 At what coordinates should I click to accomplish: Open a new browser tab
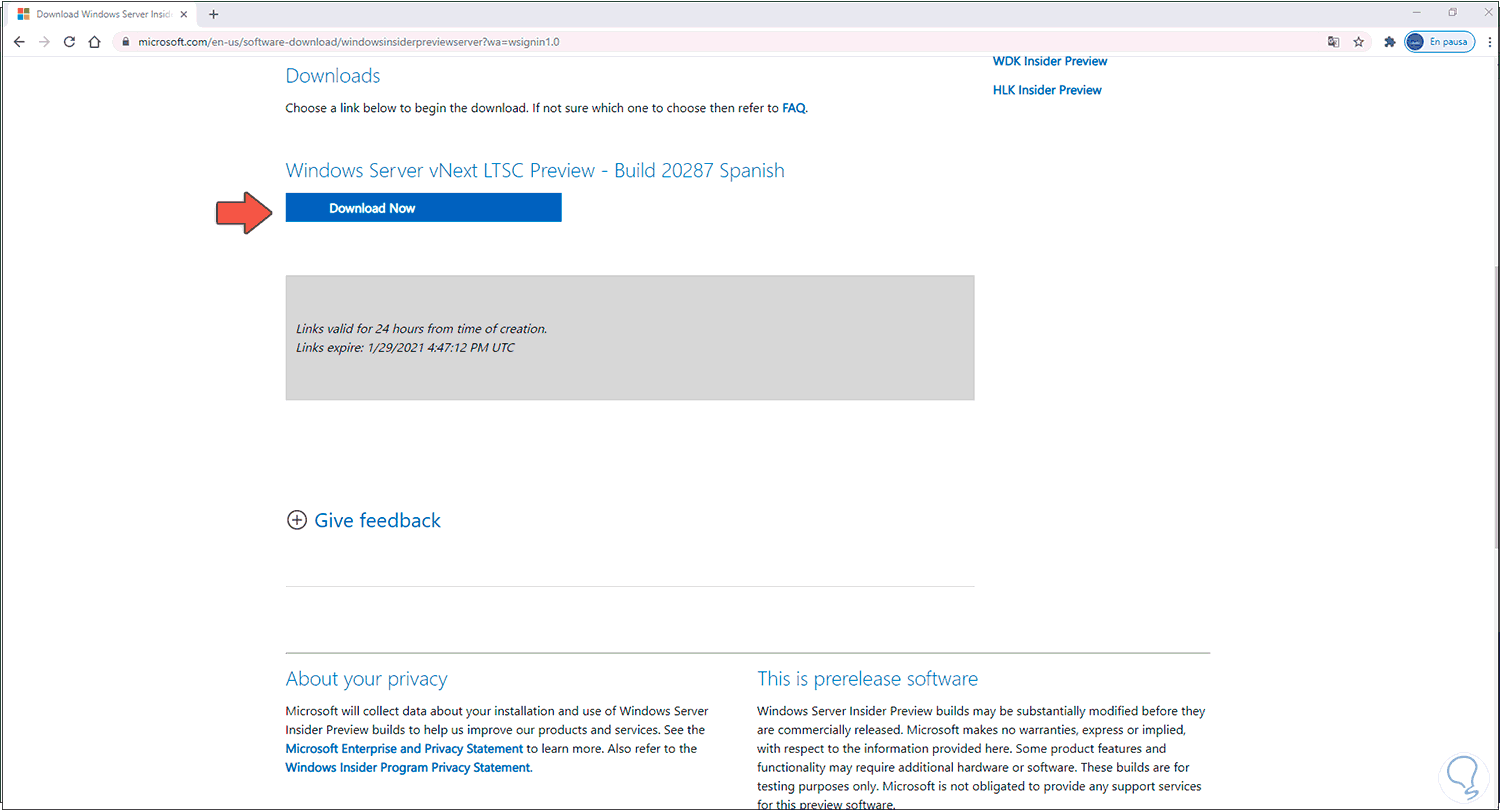[213, 14]
